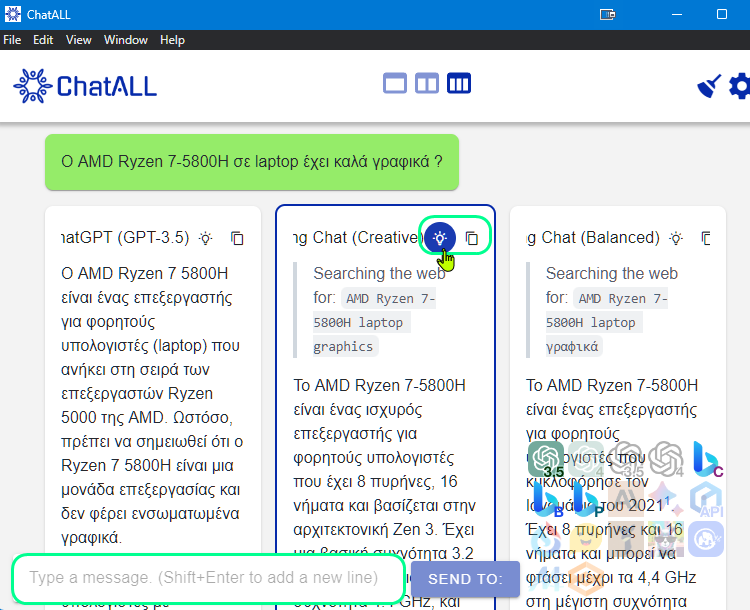Click 'AMD Ryzen 7- 5800H laptop γραφικά' search query

click(607, 322)
